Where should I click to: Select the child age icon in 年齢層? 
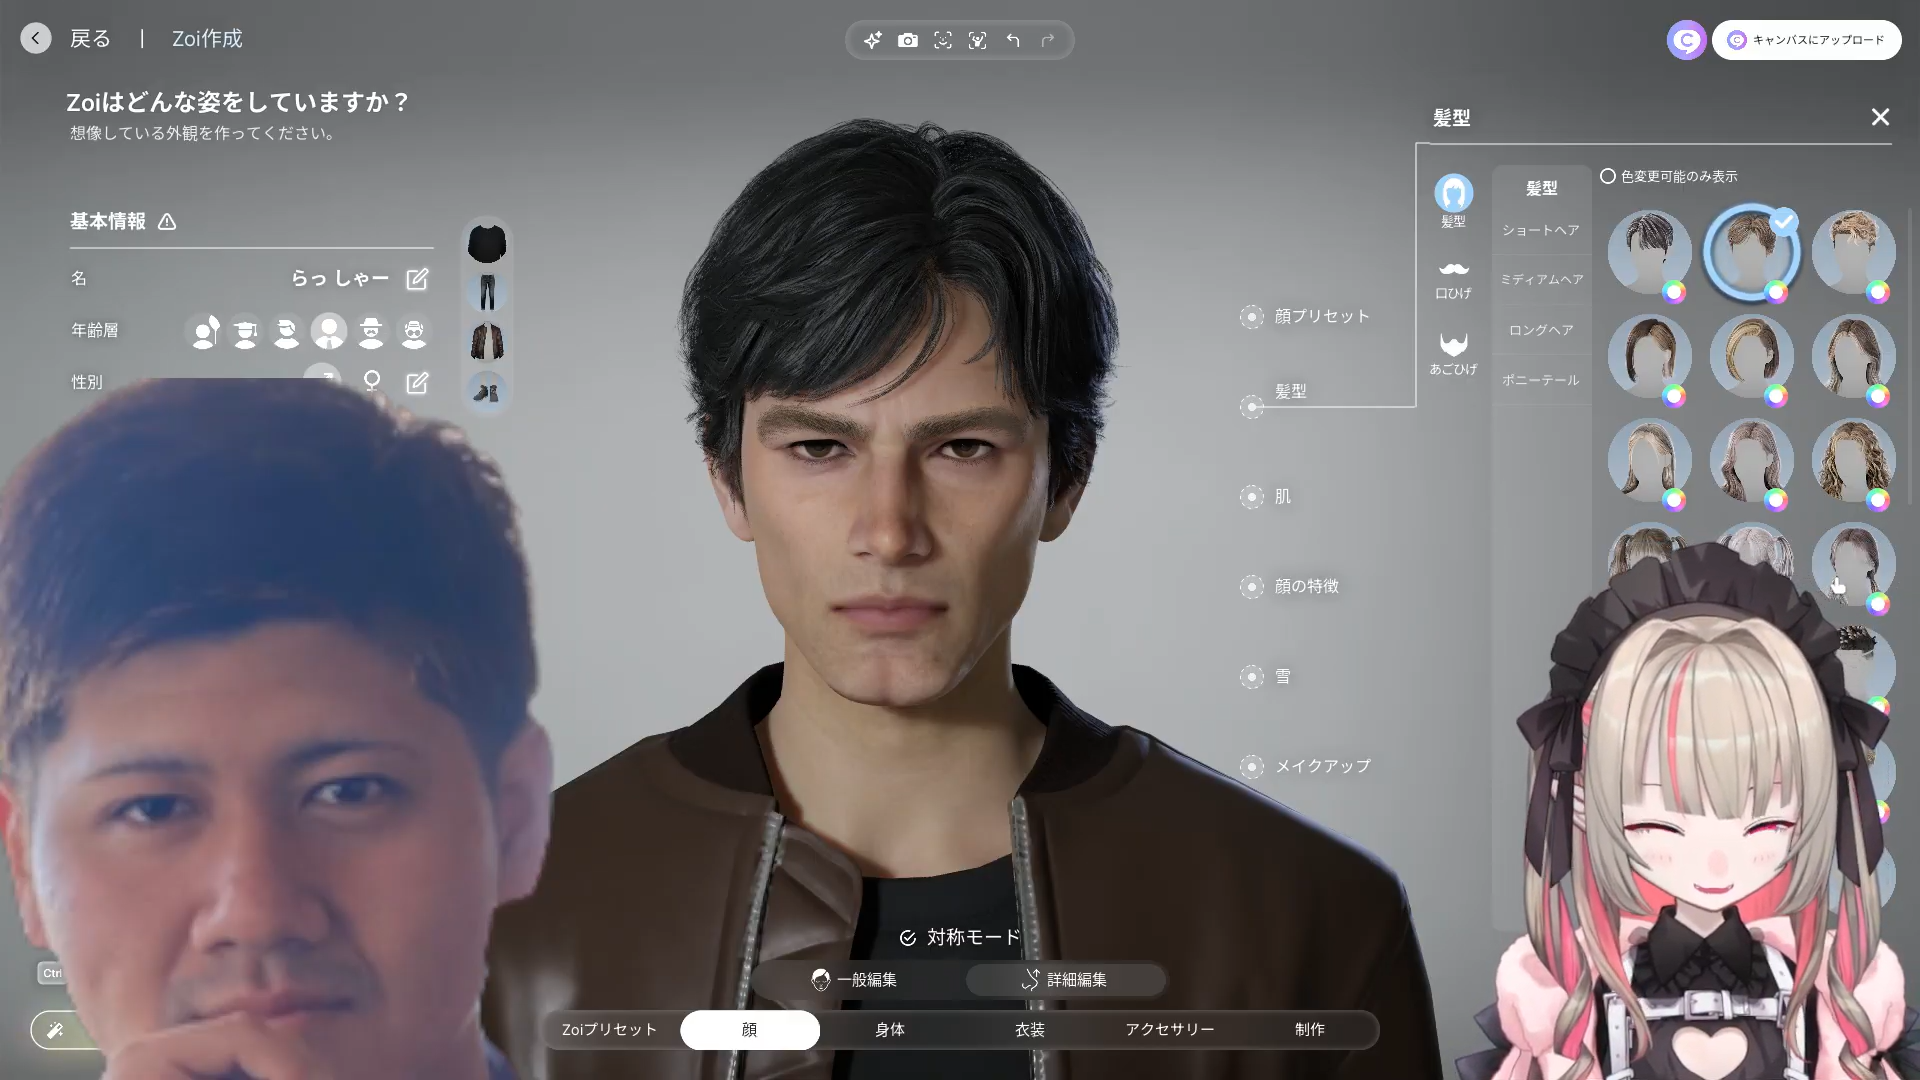(x=205, y=331)
